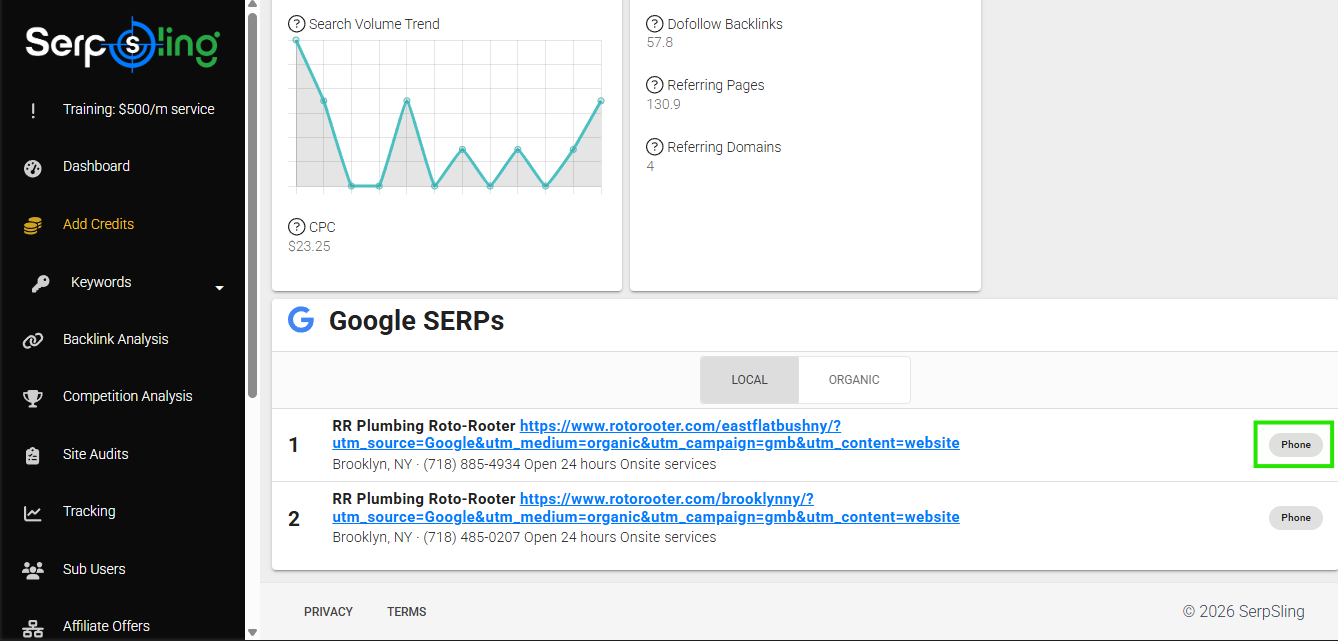Click the sidebar vertical scrollbar
The height and width of the screenshot is (641, 1338).
pyautogui.click(x=252, y=200)
